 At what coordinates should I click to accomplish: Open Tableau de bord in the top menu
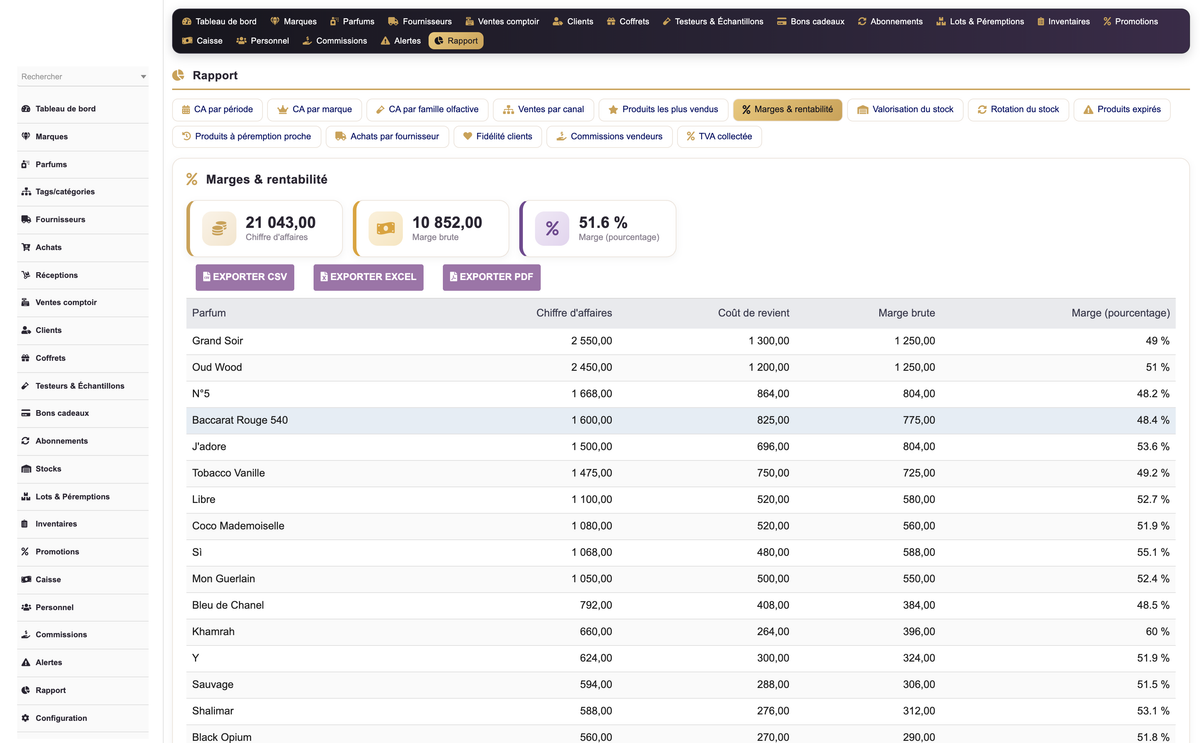coord(219,21)
